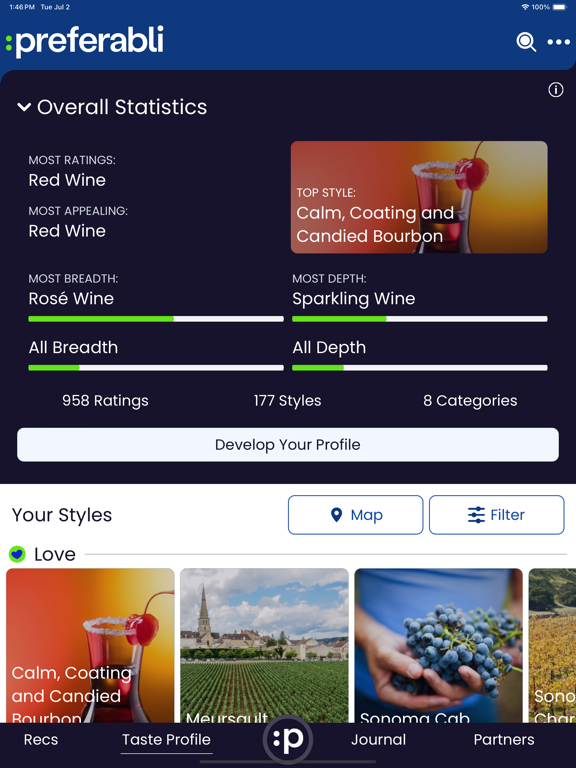The image size is (576, 768).
Task: Collapse the Overall Statistics section
Action: click(x=24, y=107)
